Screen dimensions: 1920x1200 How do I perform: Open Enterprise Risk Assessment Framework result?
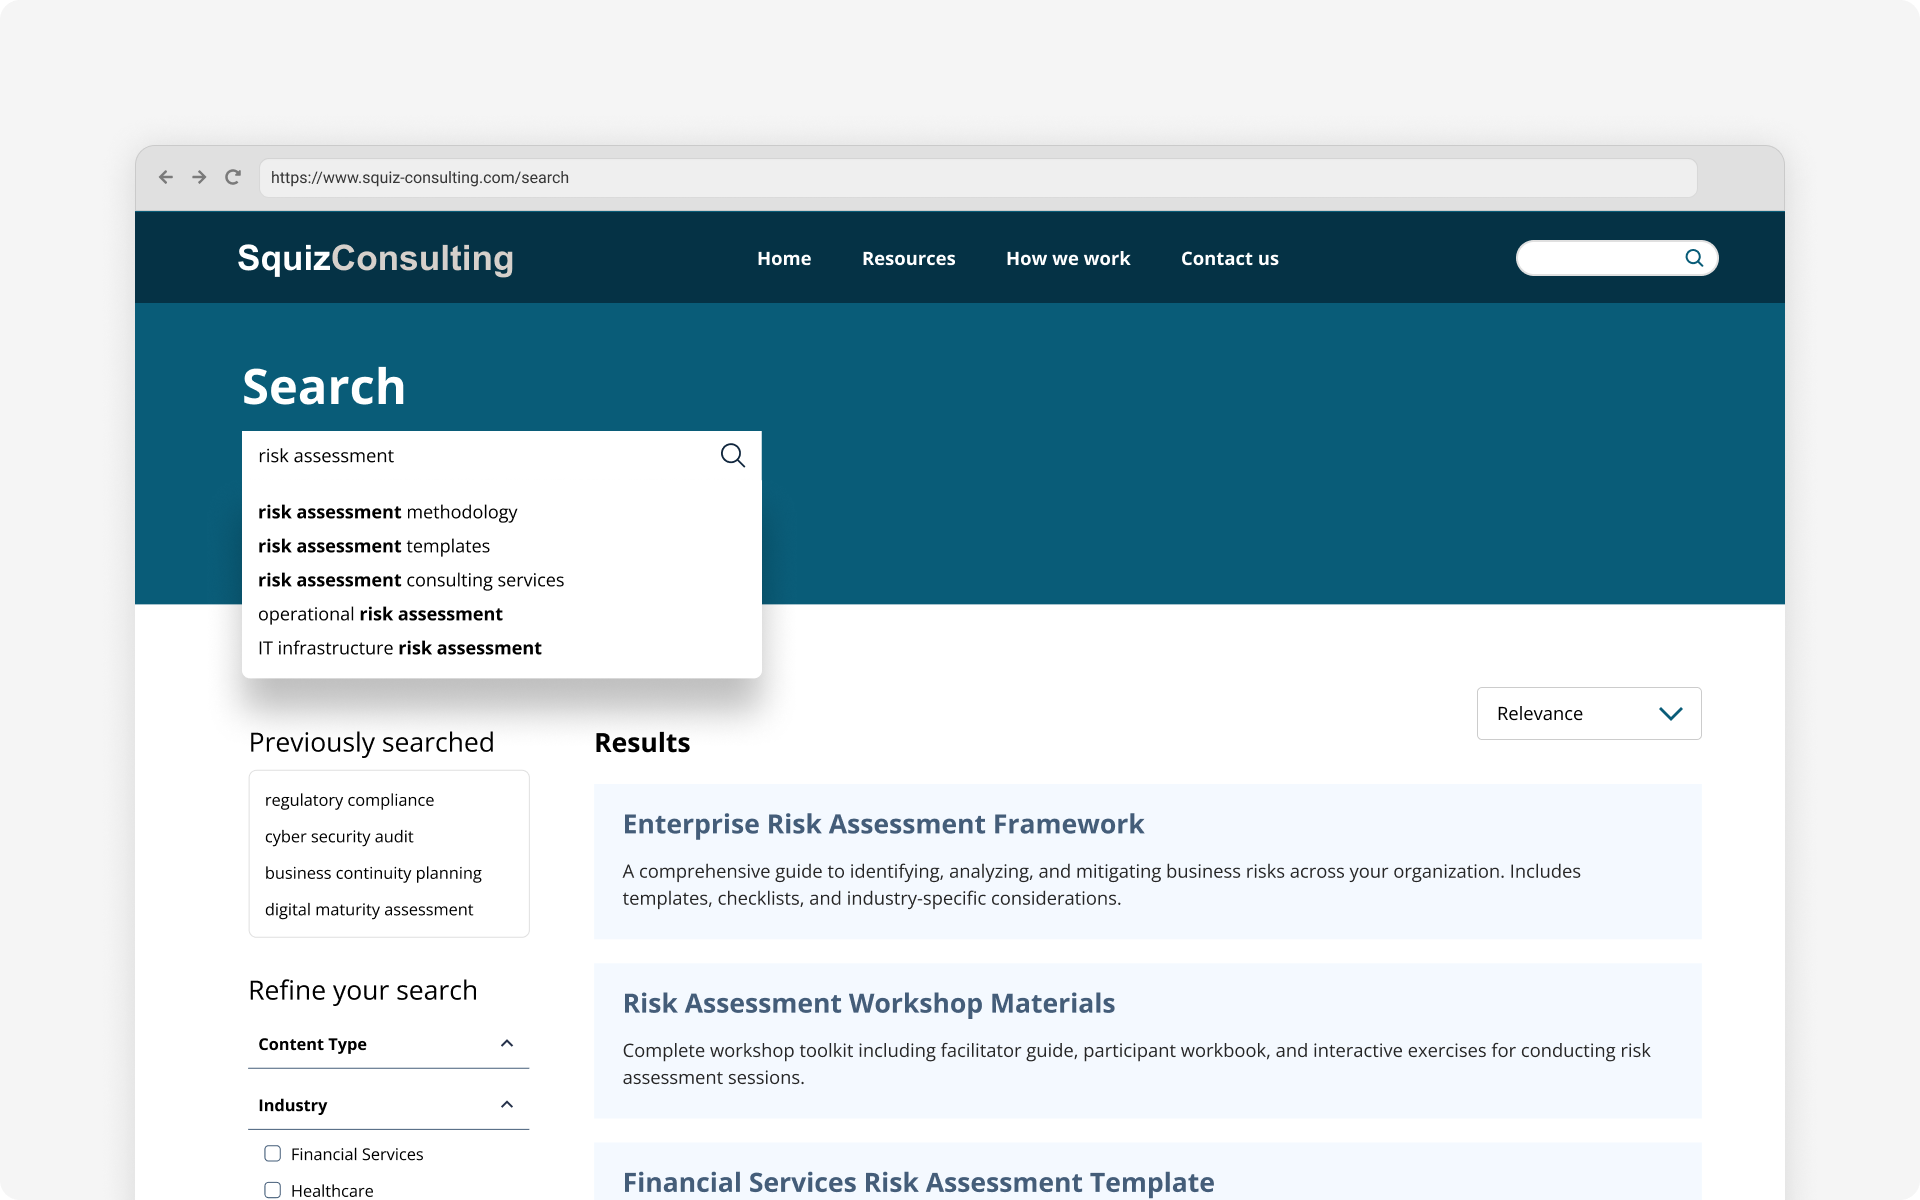pos(883,824)
